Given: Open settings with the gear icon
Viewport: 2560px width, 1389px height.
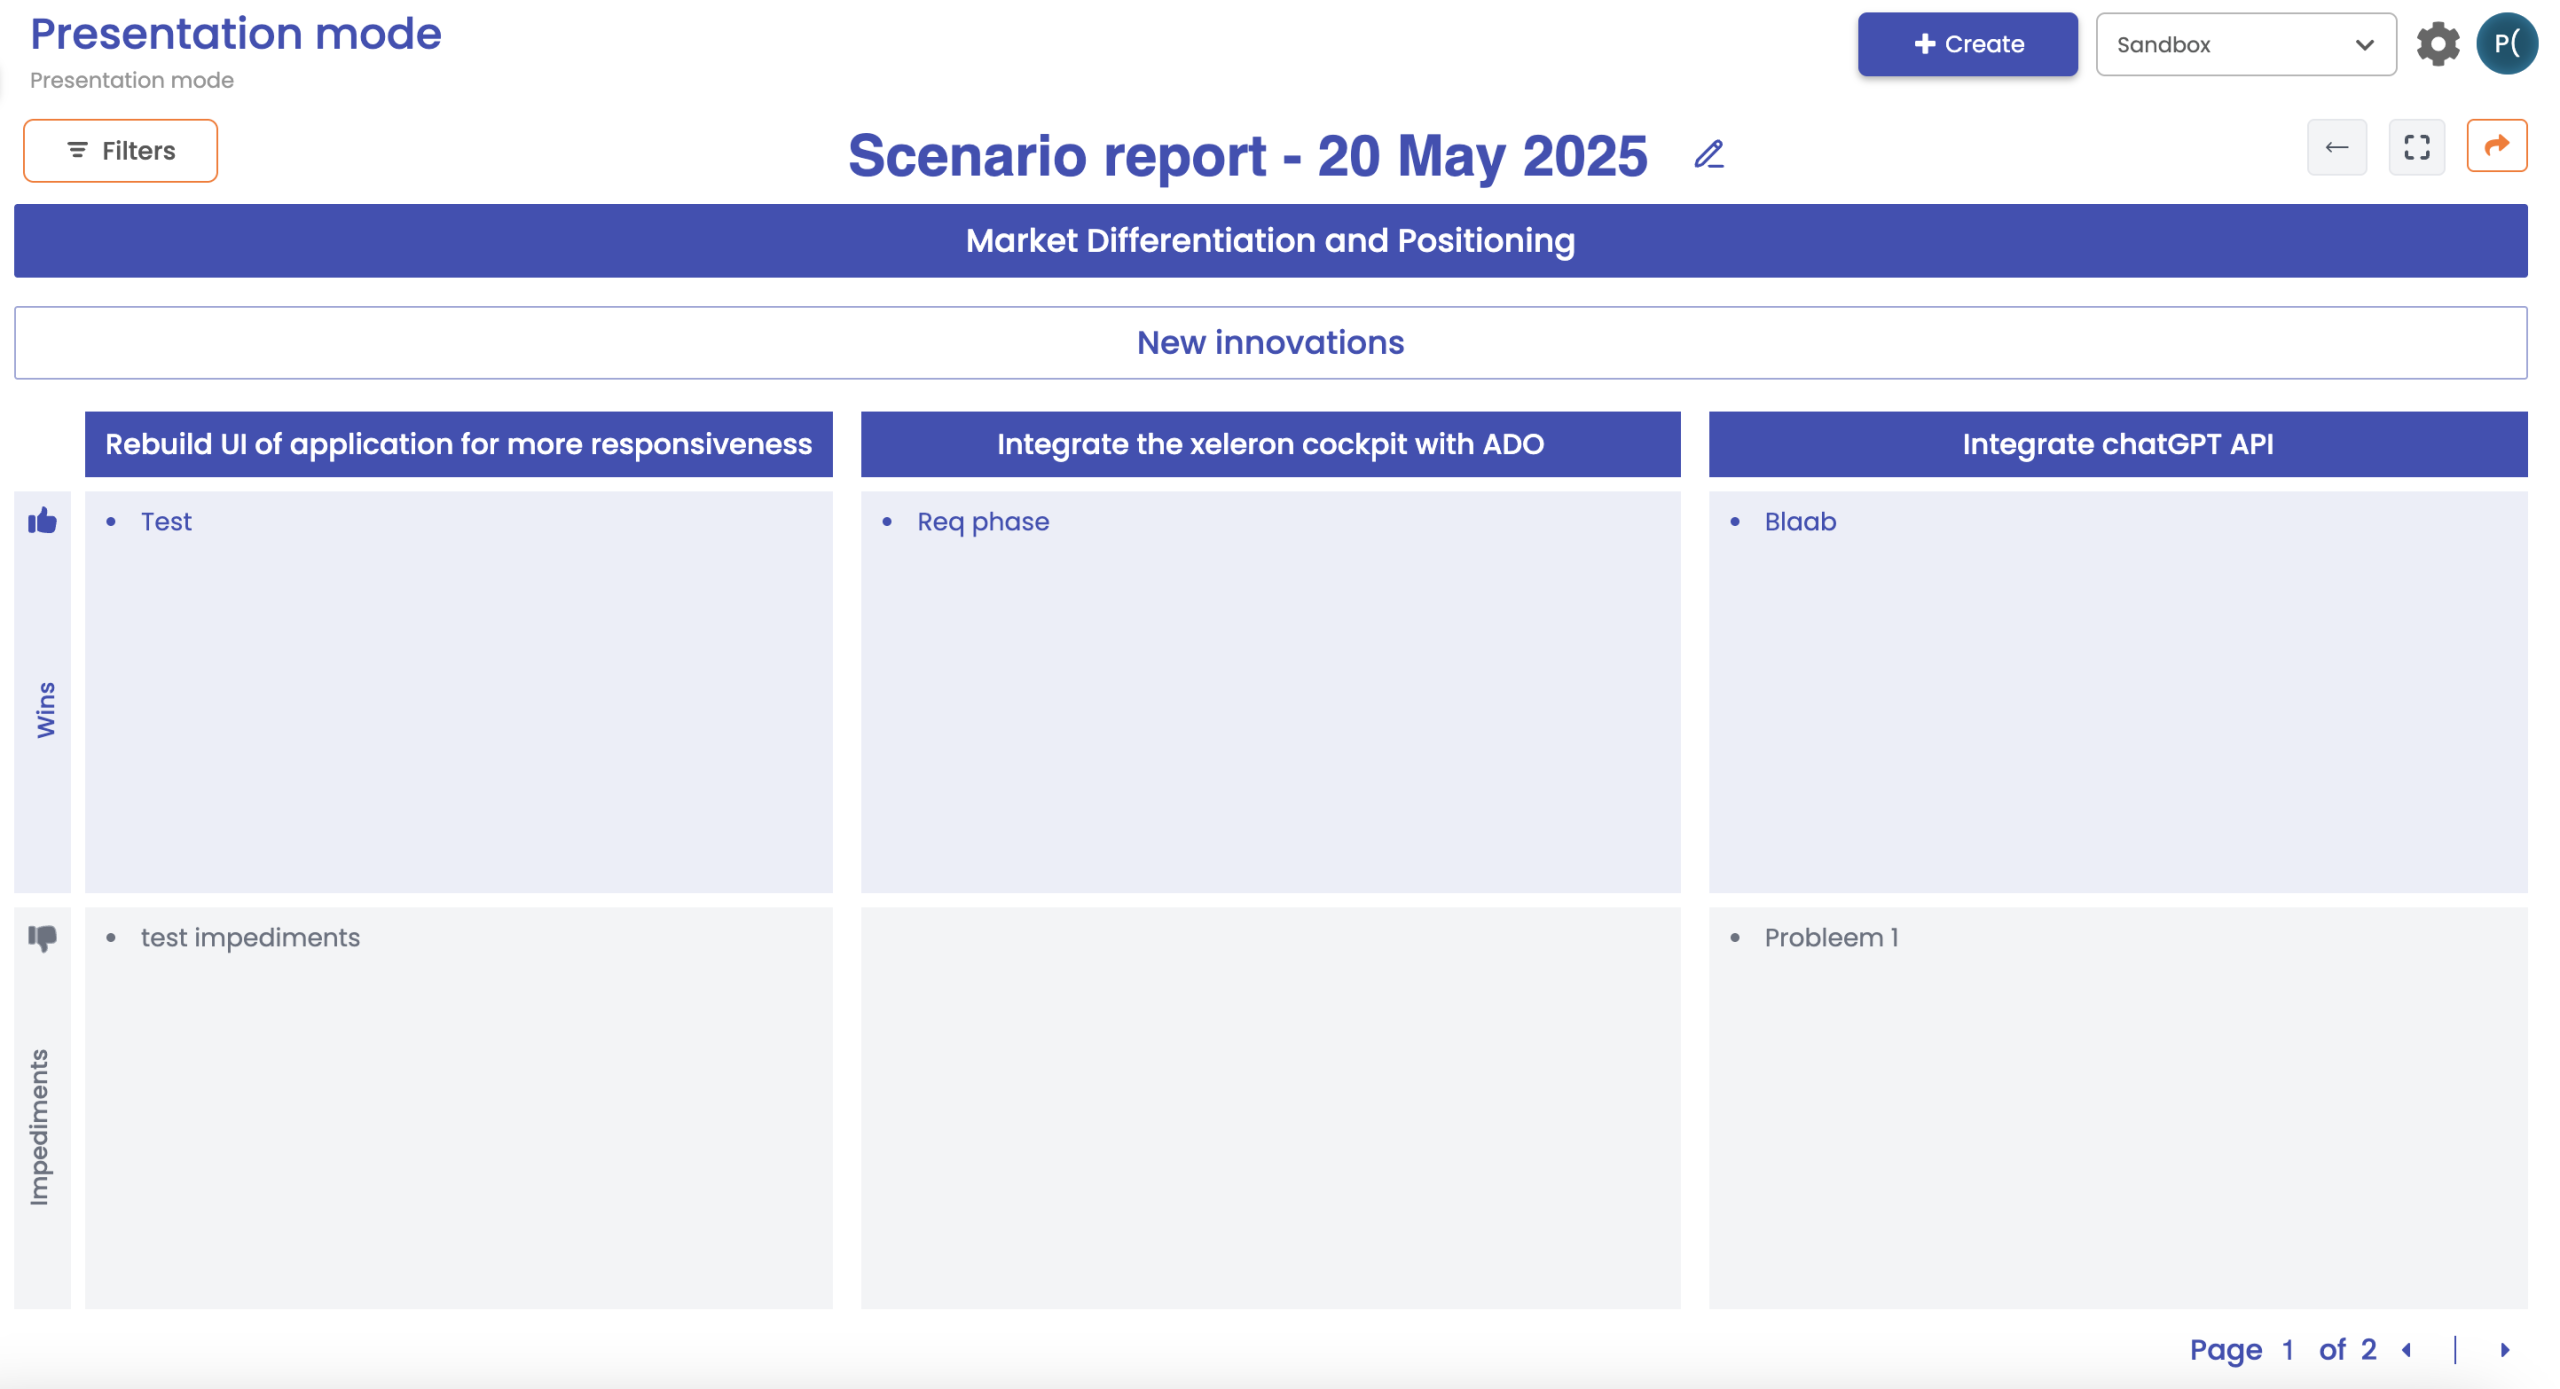Looking at the screenshot, I should (x=2437, y=44).
